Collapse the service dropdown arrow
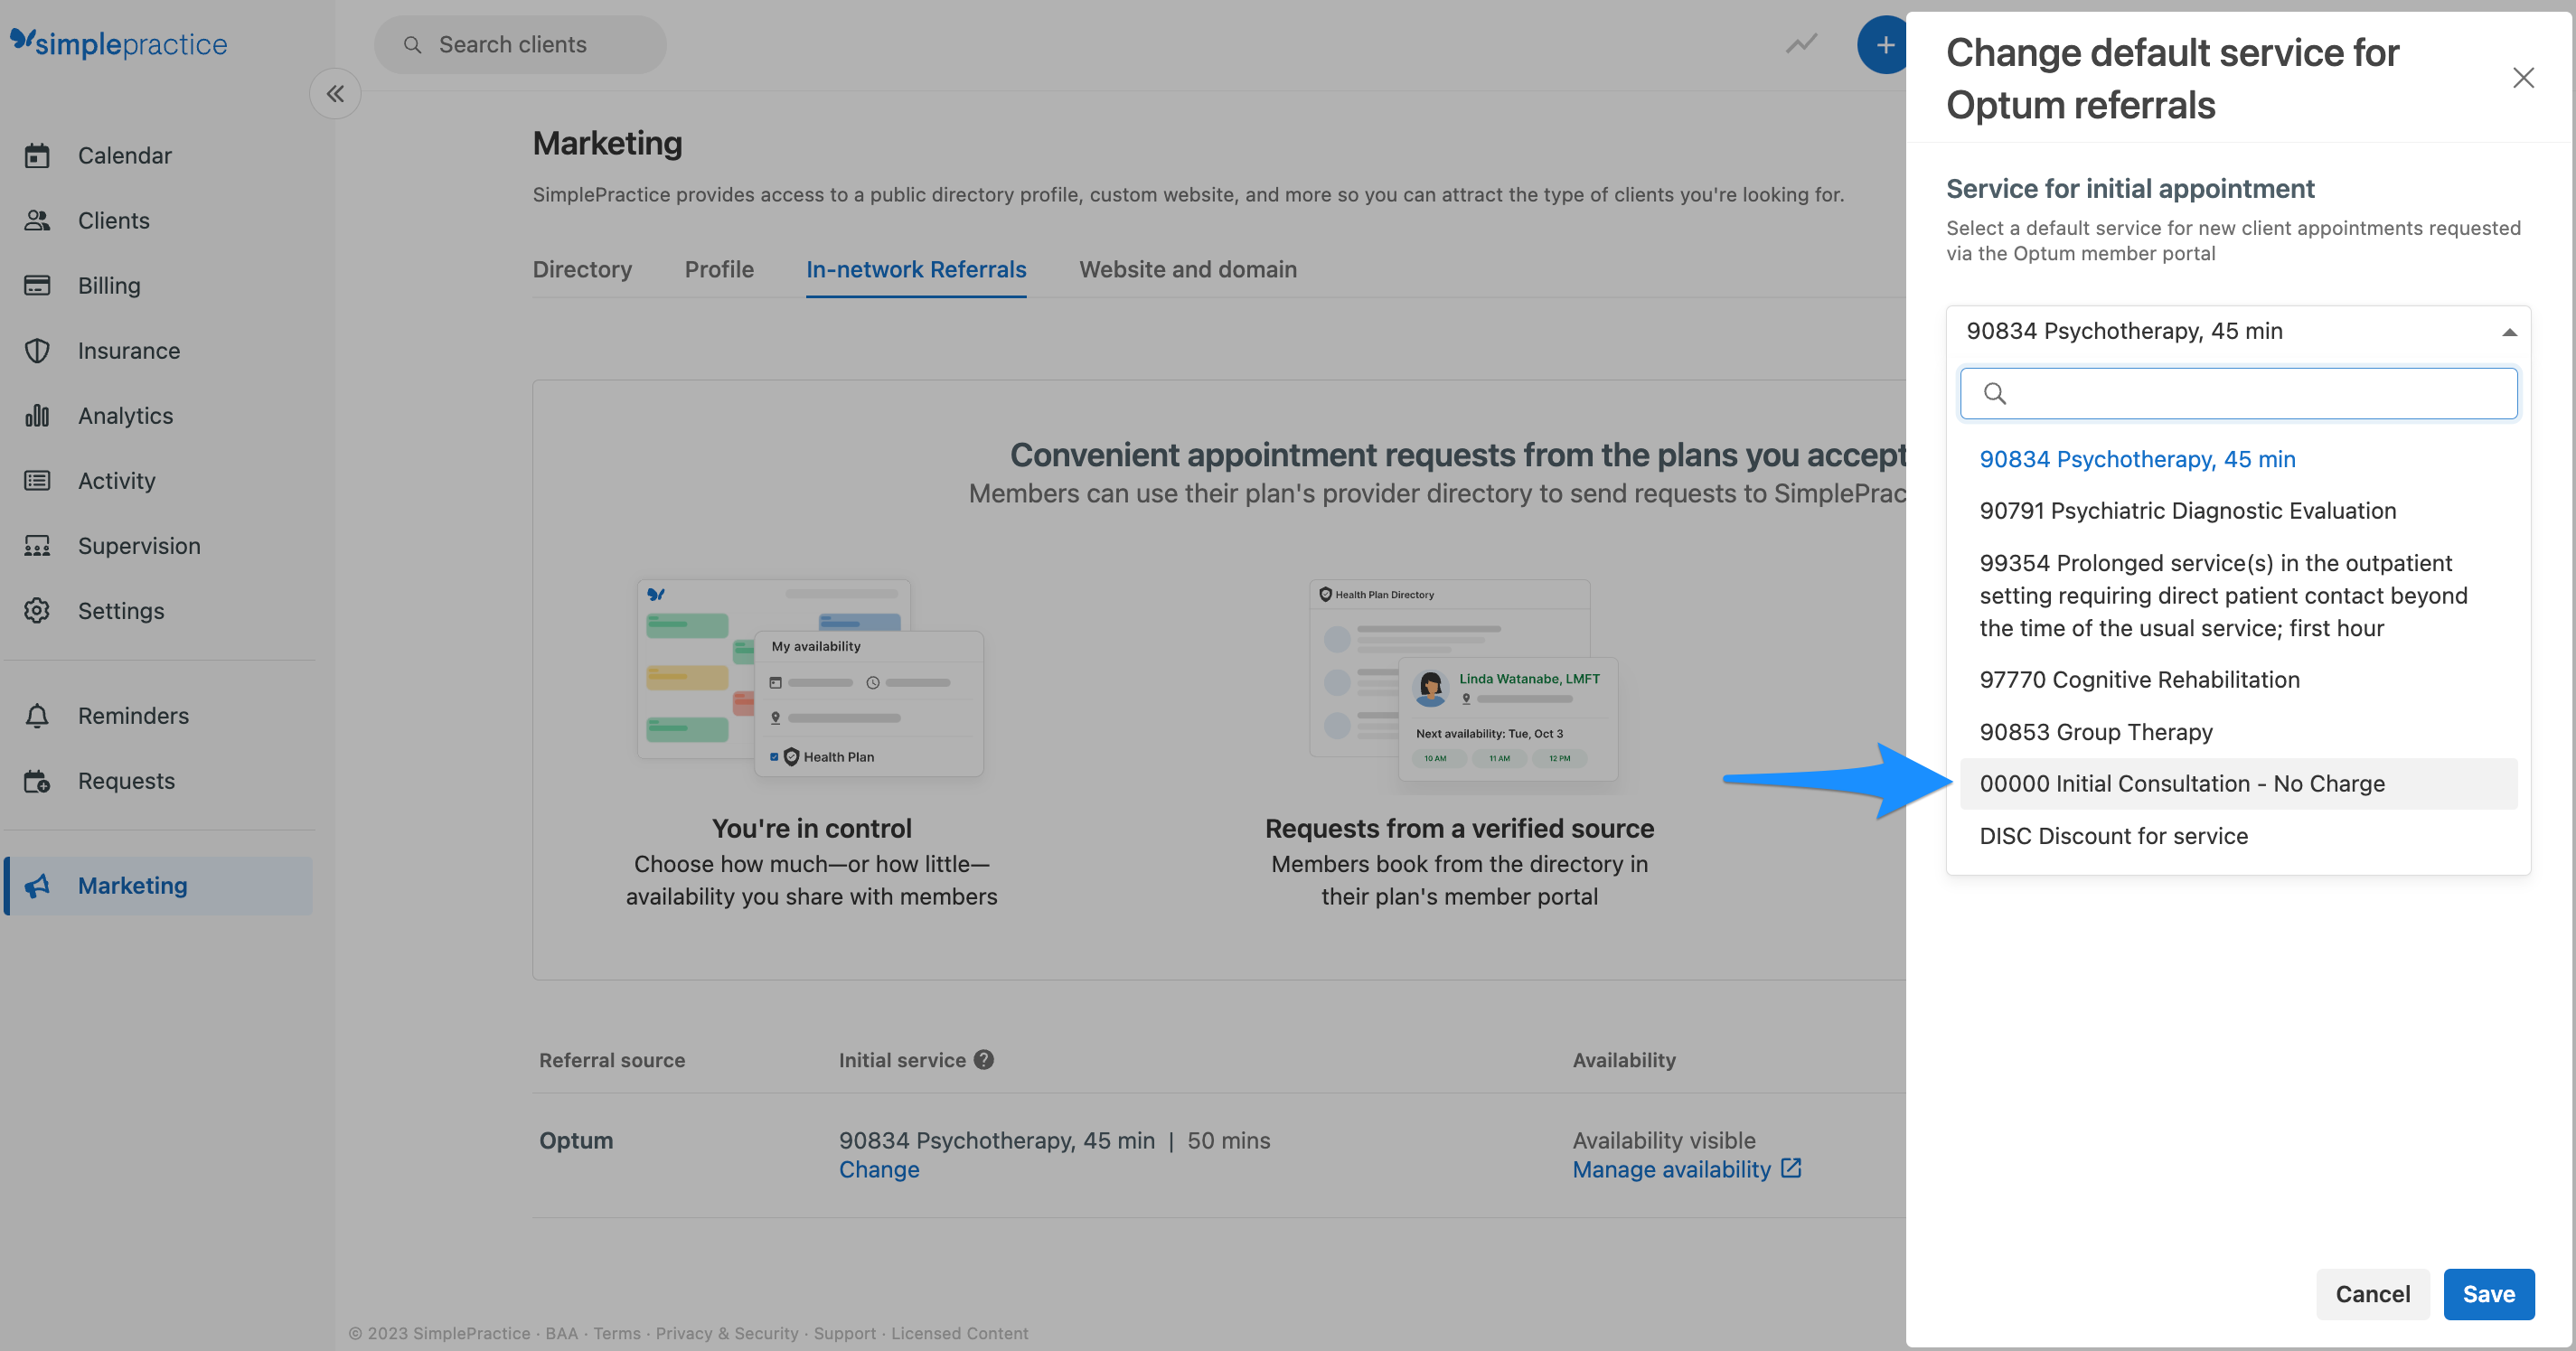 click(2509, 332)
